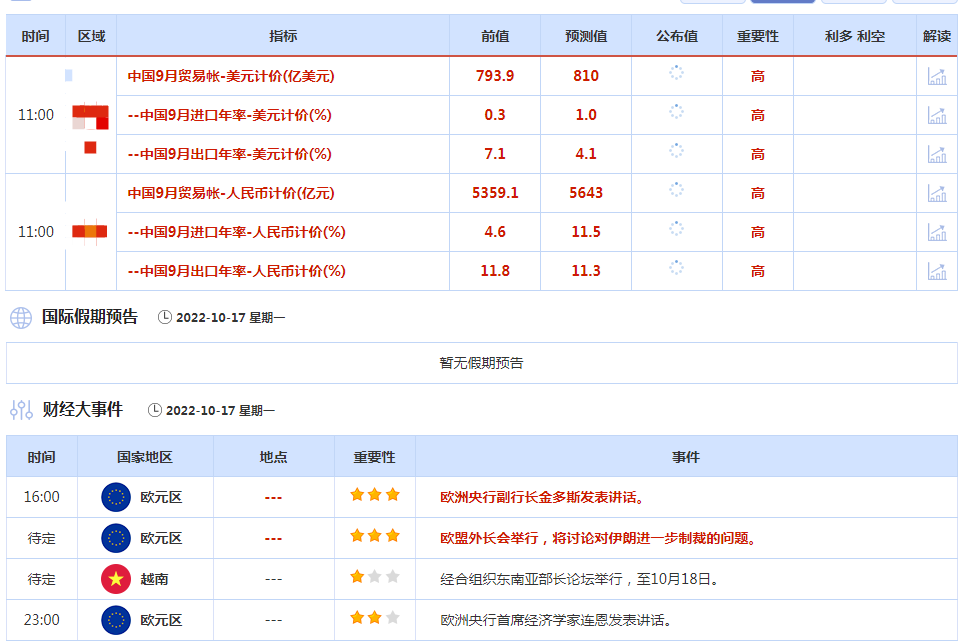Open the 欧盟外长会举行 Iran sanctions event
This screenshot has width=966, height=642.
coord(598,538)
